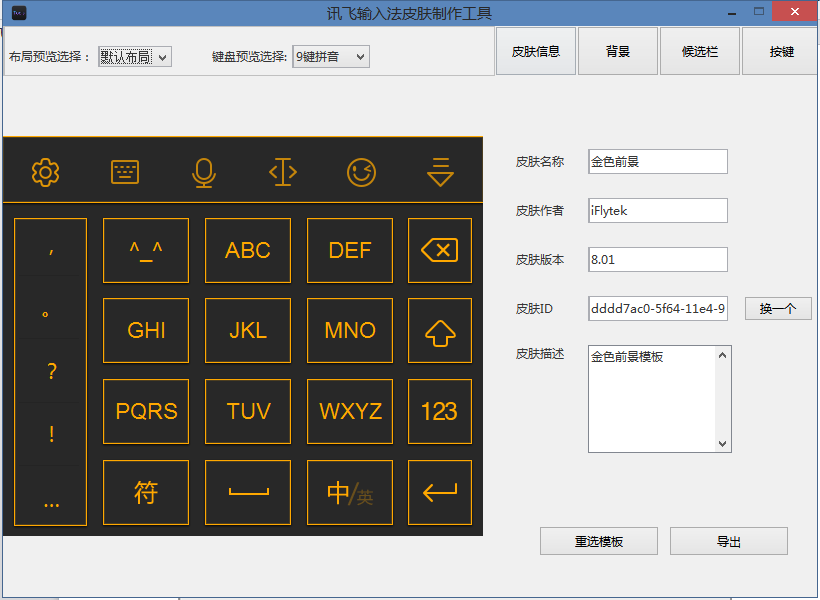820x600 pixels.
Task: Switch to the 皮肤信息 tab
Action: pyautogui.click(x=536, y=51)
